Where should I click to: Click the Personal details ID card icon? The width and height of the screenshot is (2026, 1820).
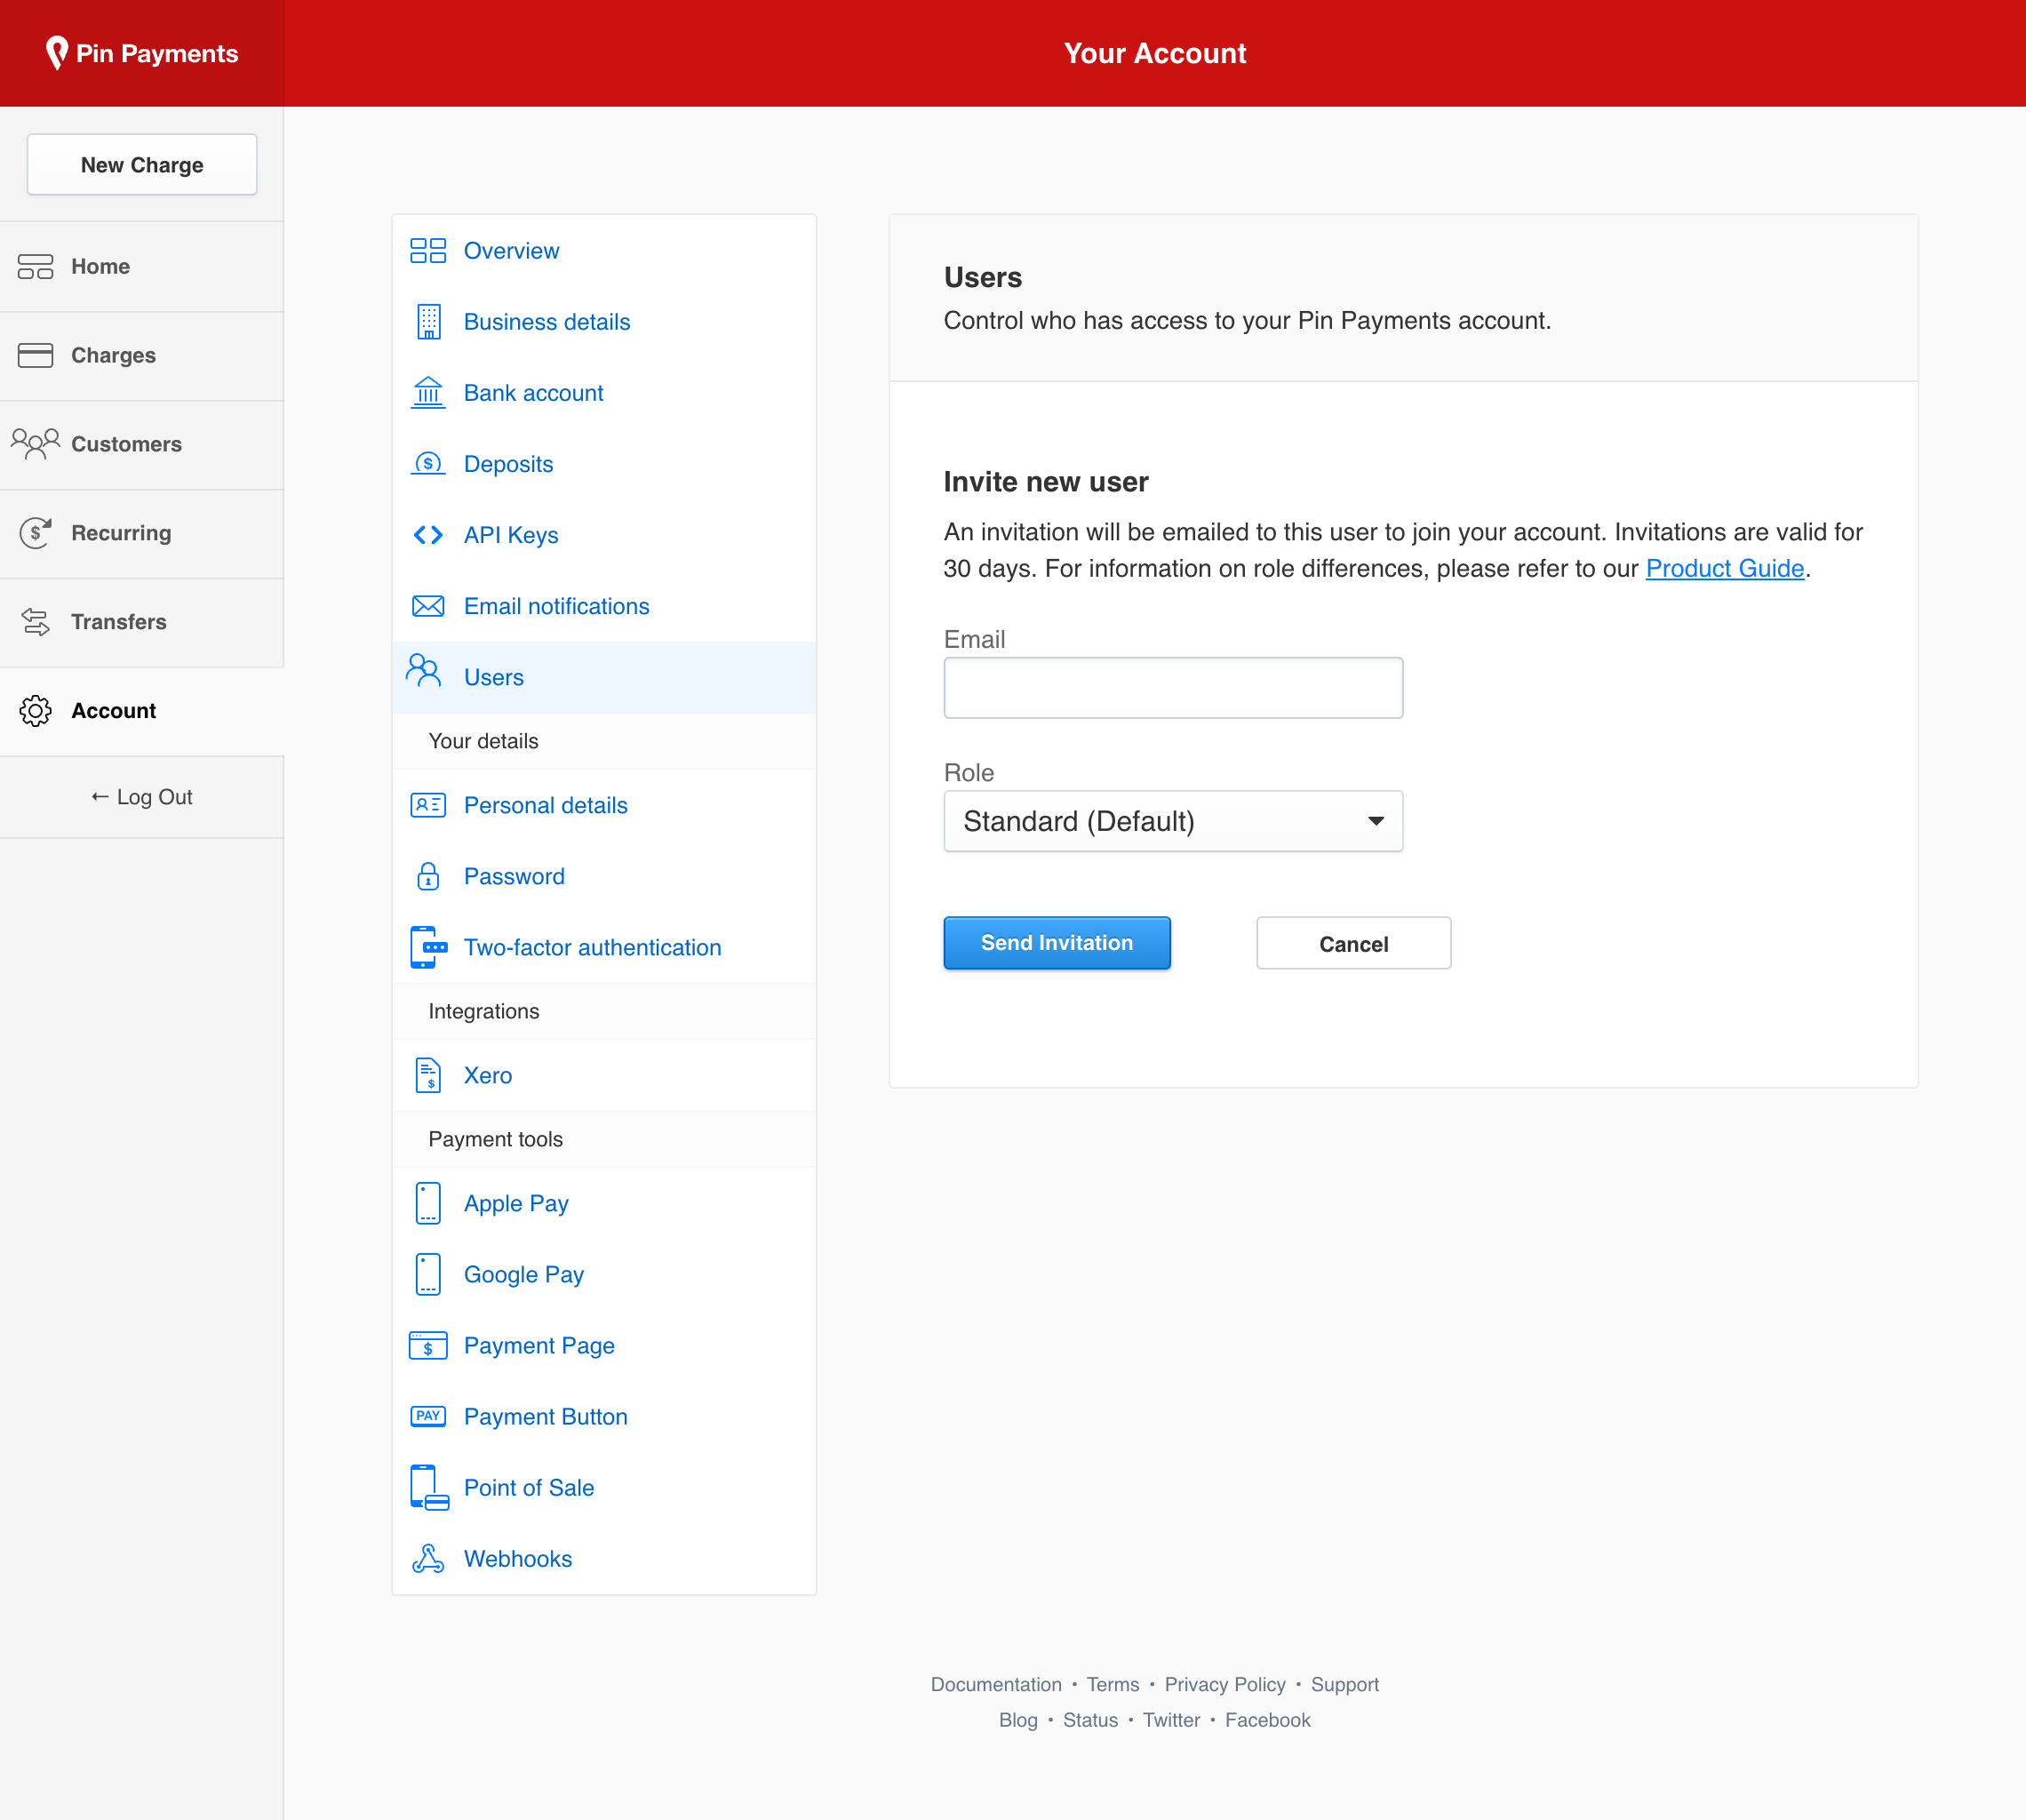tap(428, 805)
